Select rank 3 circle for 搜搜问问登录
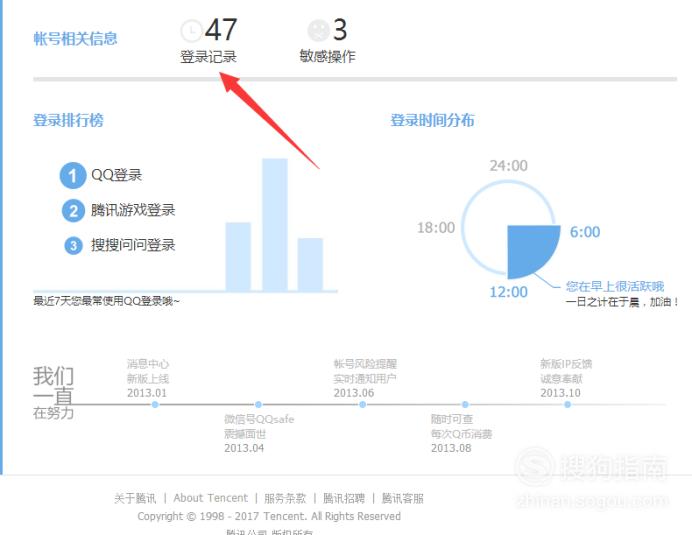This screenshot has width=692, height=535. click(73, 245)
